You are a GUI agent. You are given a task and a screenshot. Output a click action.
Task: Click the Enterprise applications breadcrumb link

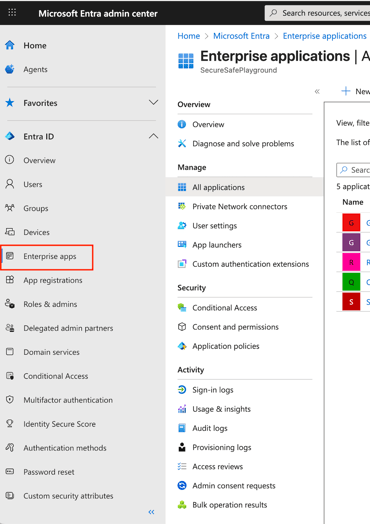pyautogui.click(x=325, y=36)
